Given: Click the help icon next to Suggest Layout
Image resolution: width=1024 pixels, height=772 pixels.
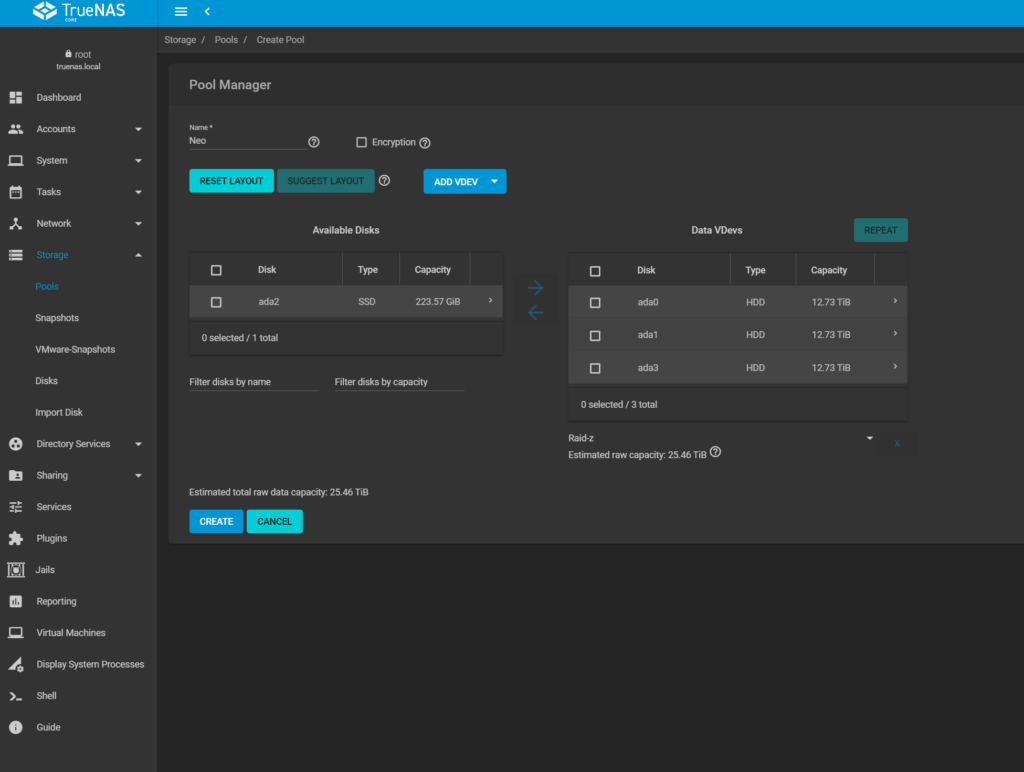Looking at the screenshot, I should pyautogui.click(x=384, y=181).
